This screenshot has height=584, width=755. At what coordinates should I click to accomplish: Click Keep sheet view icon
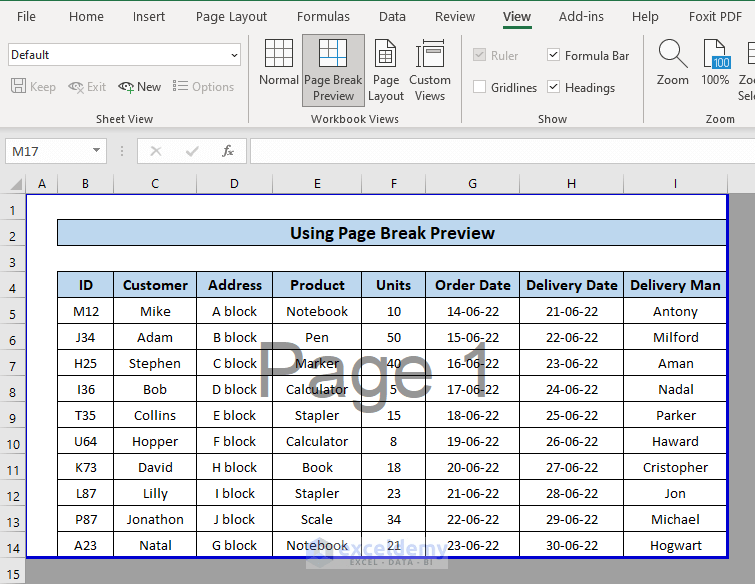tap(18, 87)
